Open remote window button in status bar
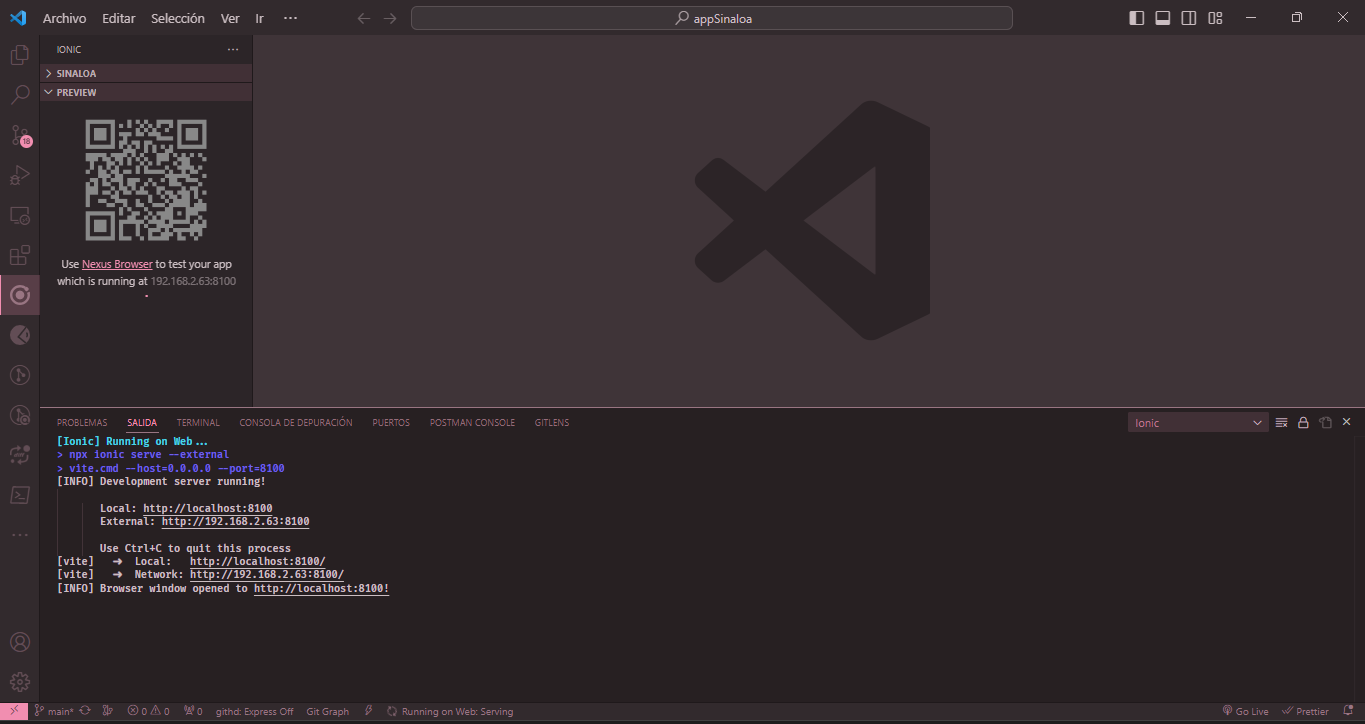1365x724 pixels. click(x=13, y=712)
